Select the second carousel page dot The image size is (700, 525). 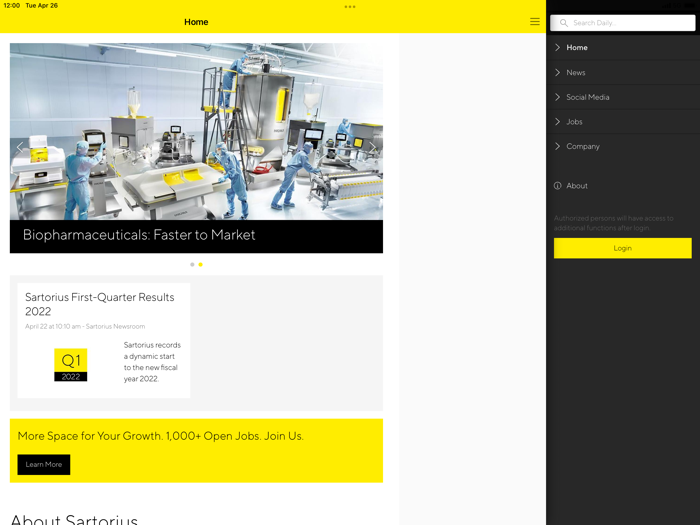(x=200, y=265)
